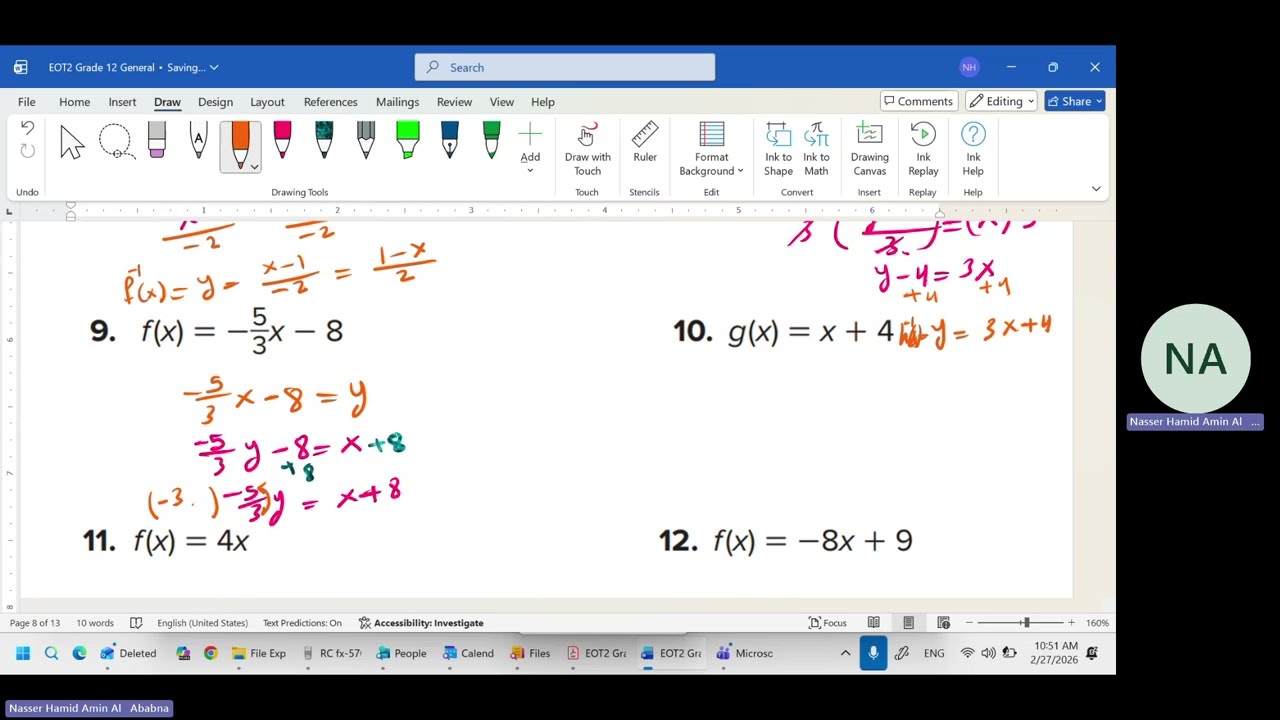Click the Search box
Image resolution: width=1280 pixels, height=720 pixels.
[565, 67]
